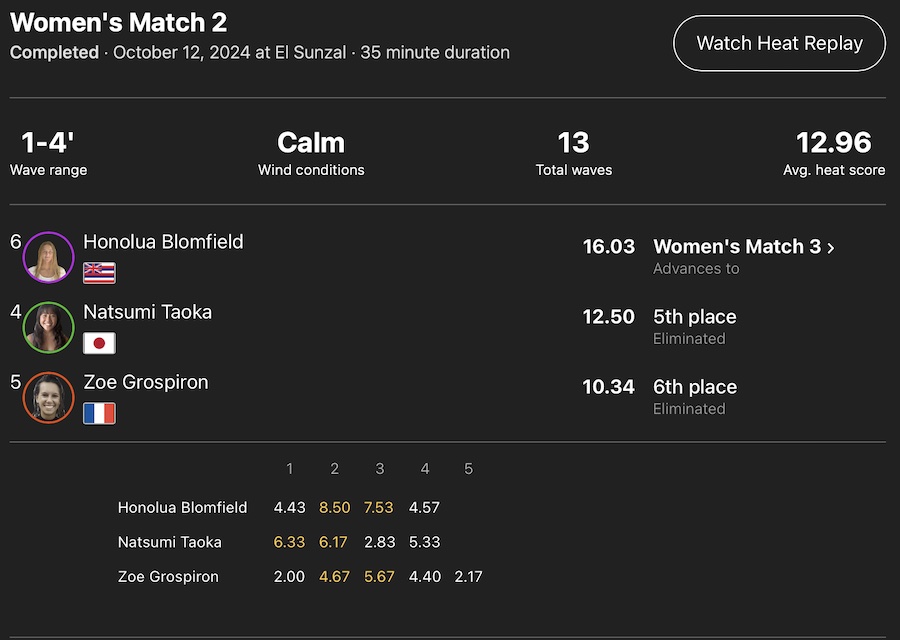Select Natsumi Taoka's name in results
This screenshot has height=640, width=900.
click(147, 311)
